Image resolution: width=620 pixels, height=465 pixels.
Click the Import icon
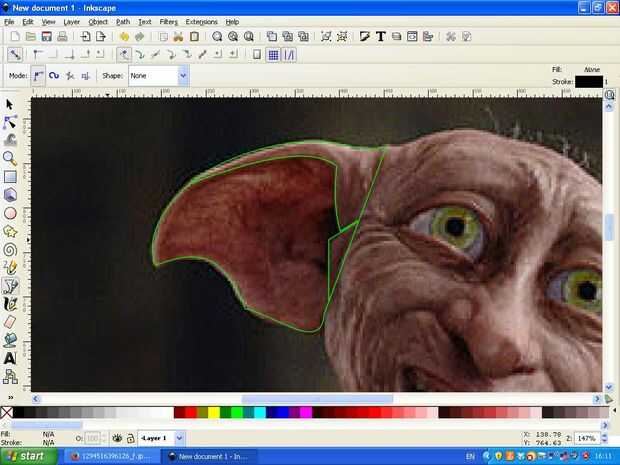(85, 37)
